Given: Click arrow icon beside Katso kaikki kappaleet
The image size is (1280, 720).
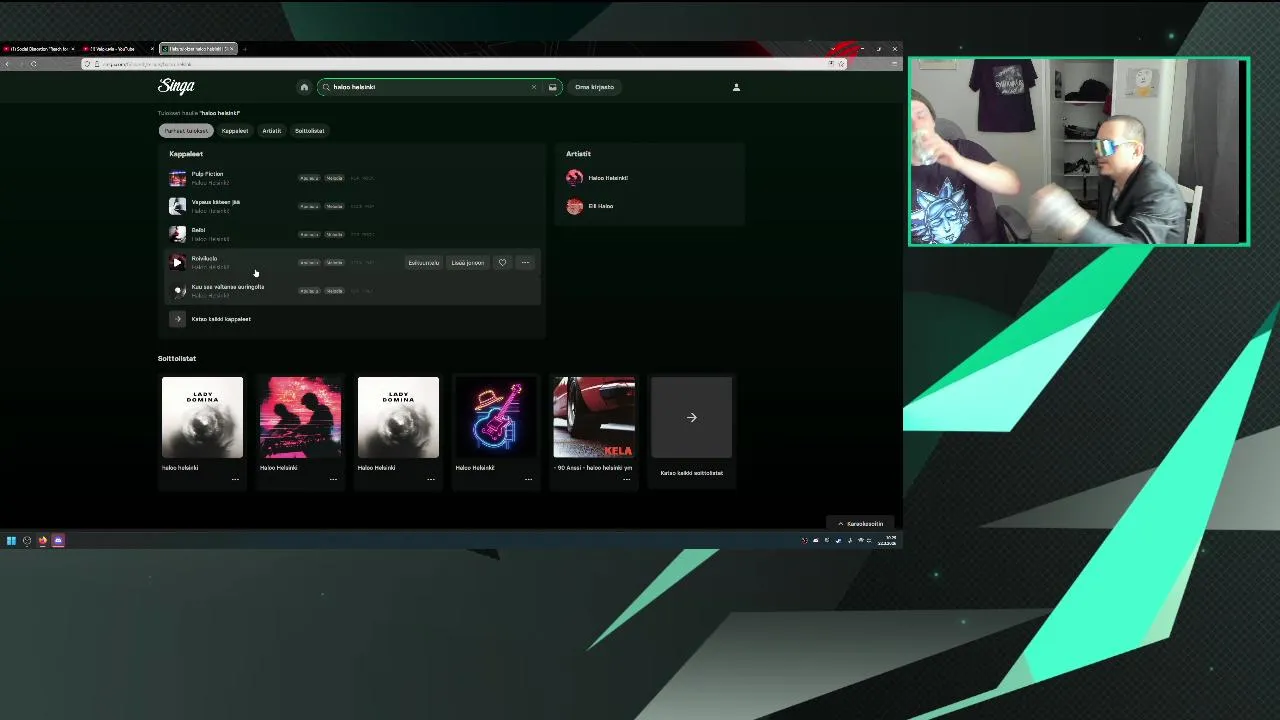Looking at the screenshot, I should 178,319.
